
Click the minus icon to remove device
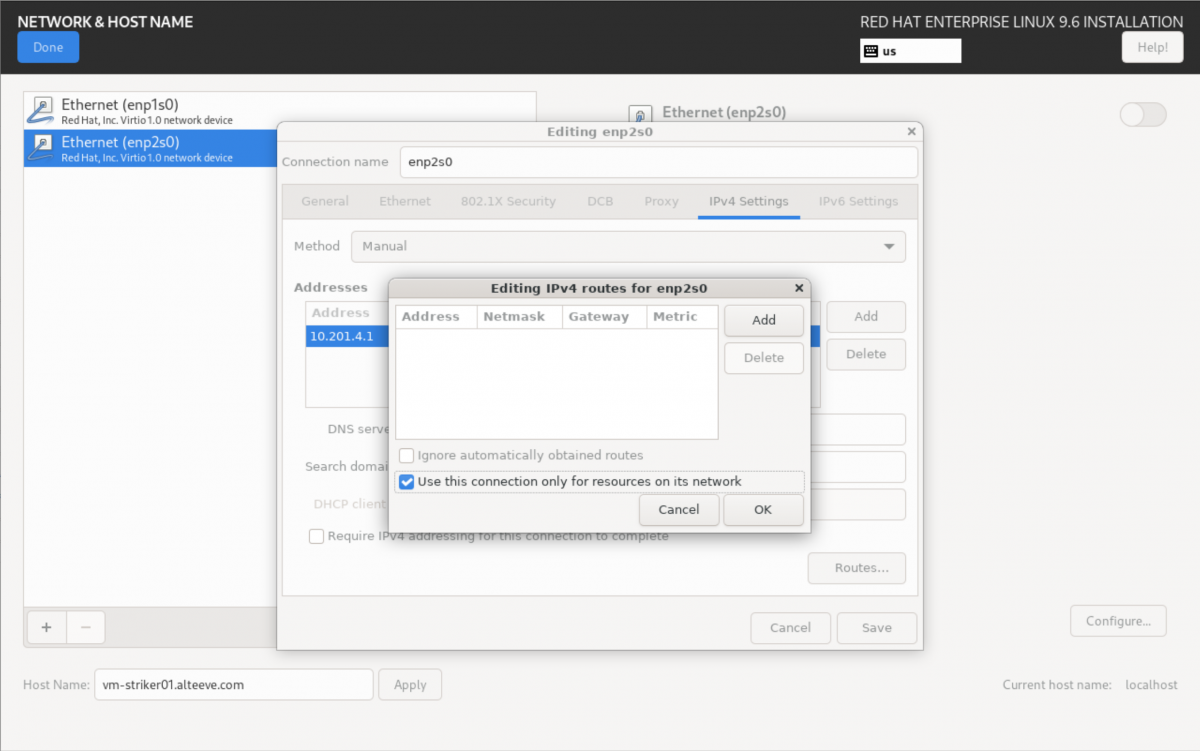point(85,627)
